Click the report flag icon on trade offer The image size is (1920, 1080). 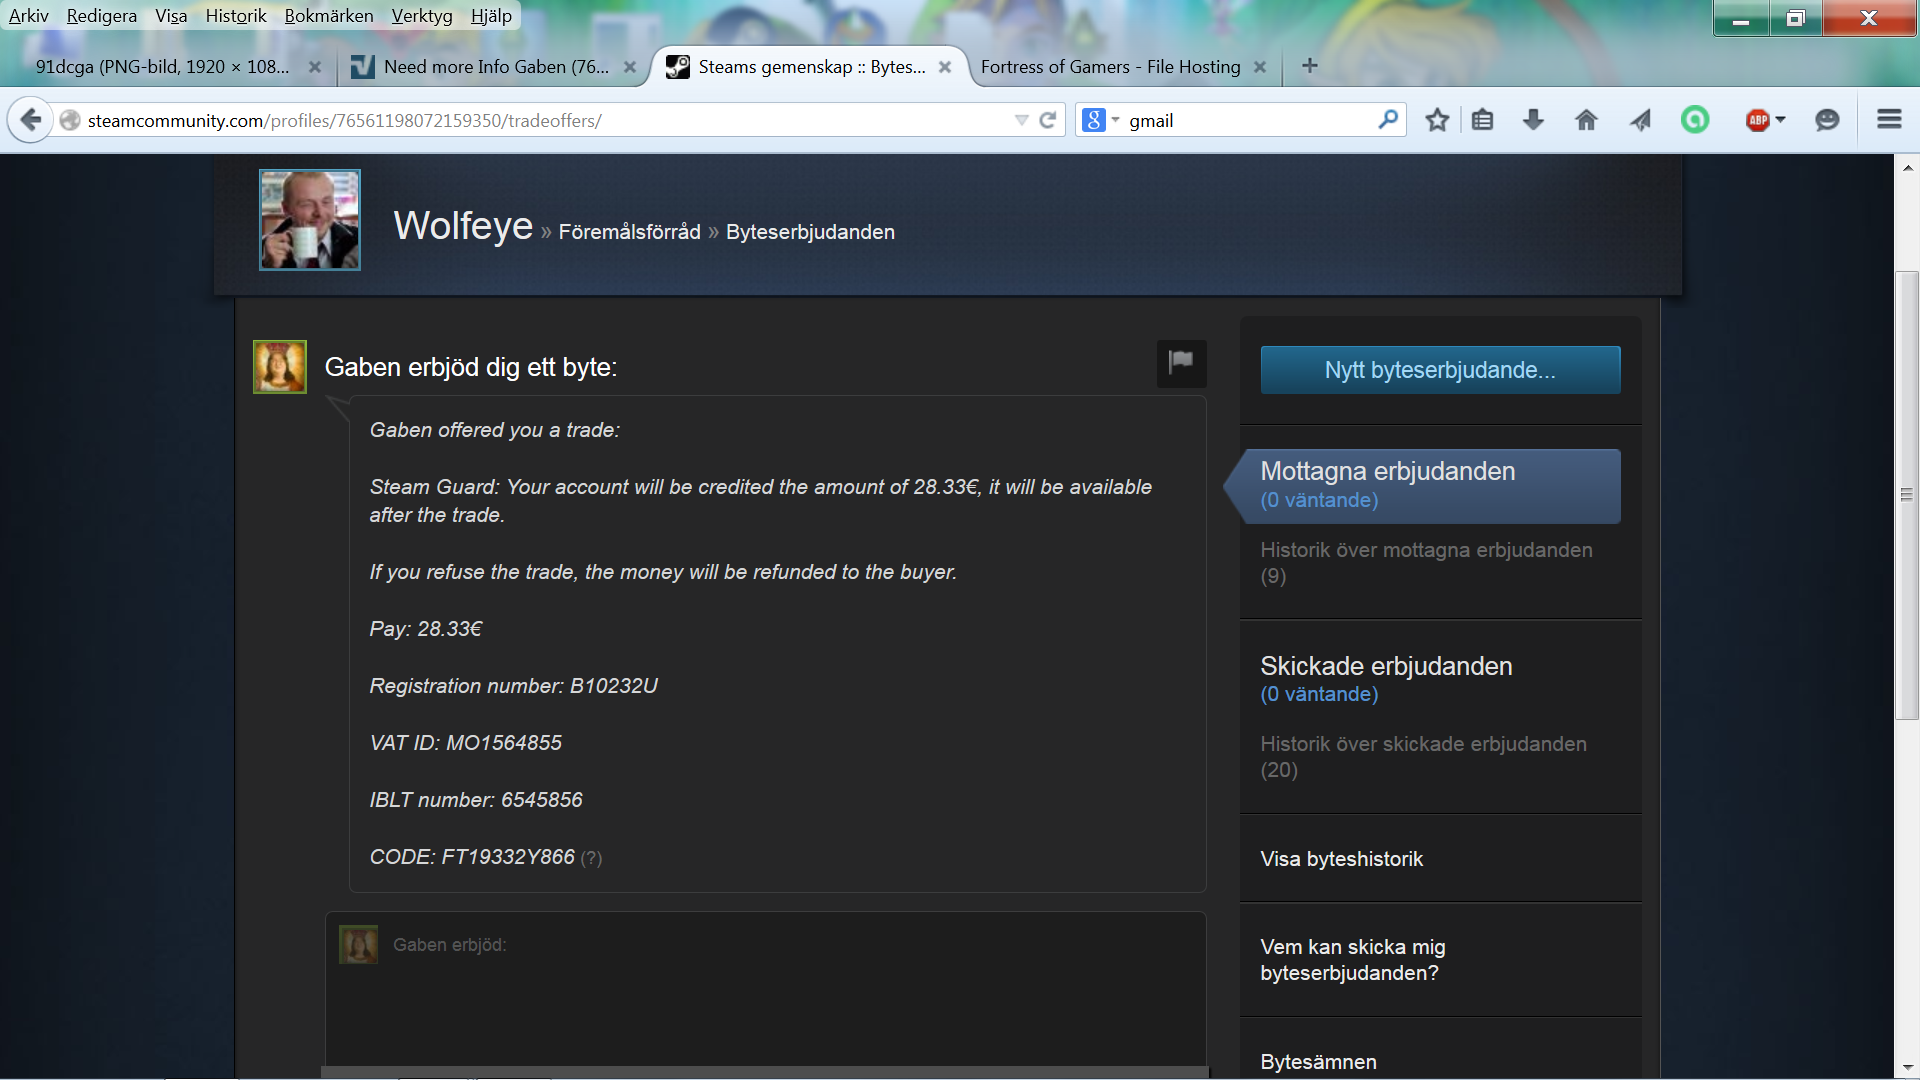tap(1181, 362)
